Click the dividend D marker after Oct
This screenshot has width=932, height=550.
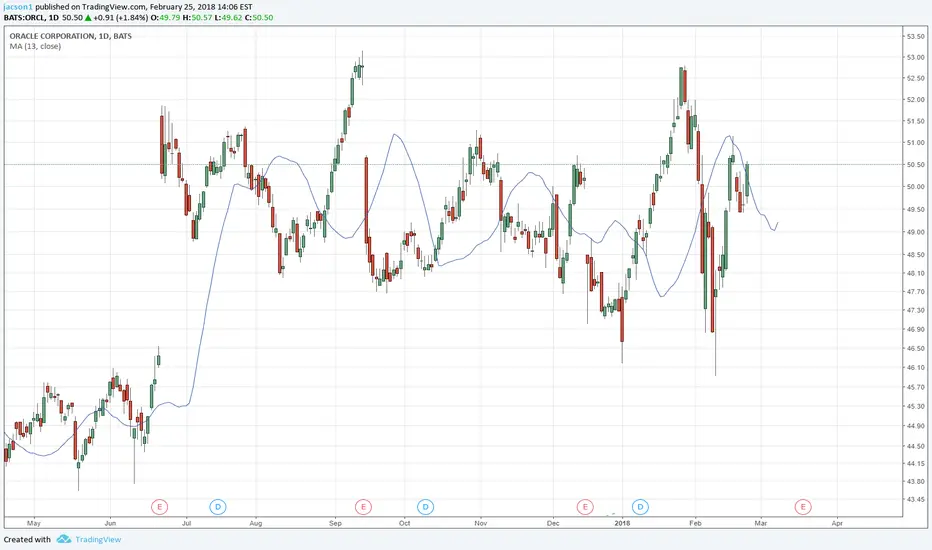pyautogui.click(x=426, y=507)
